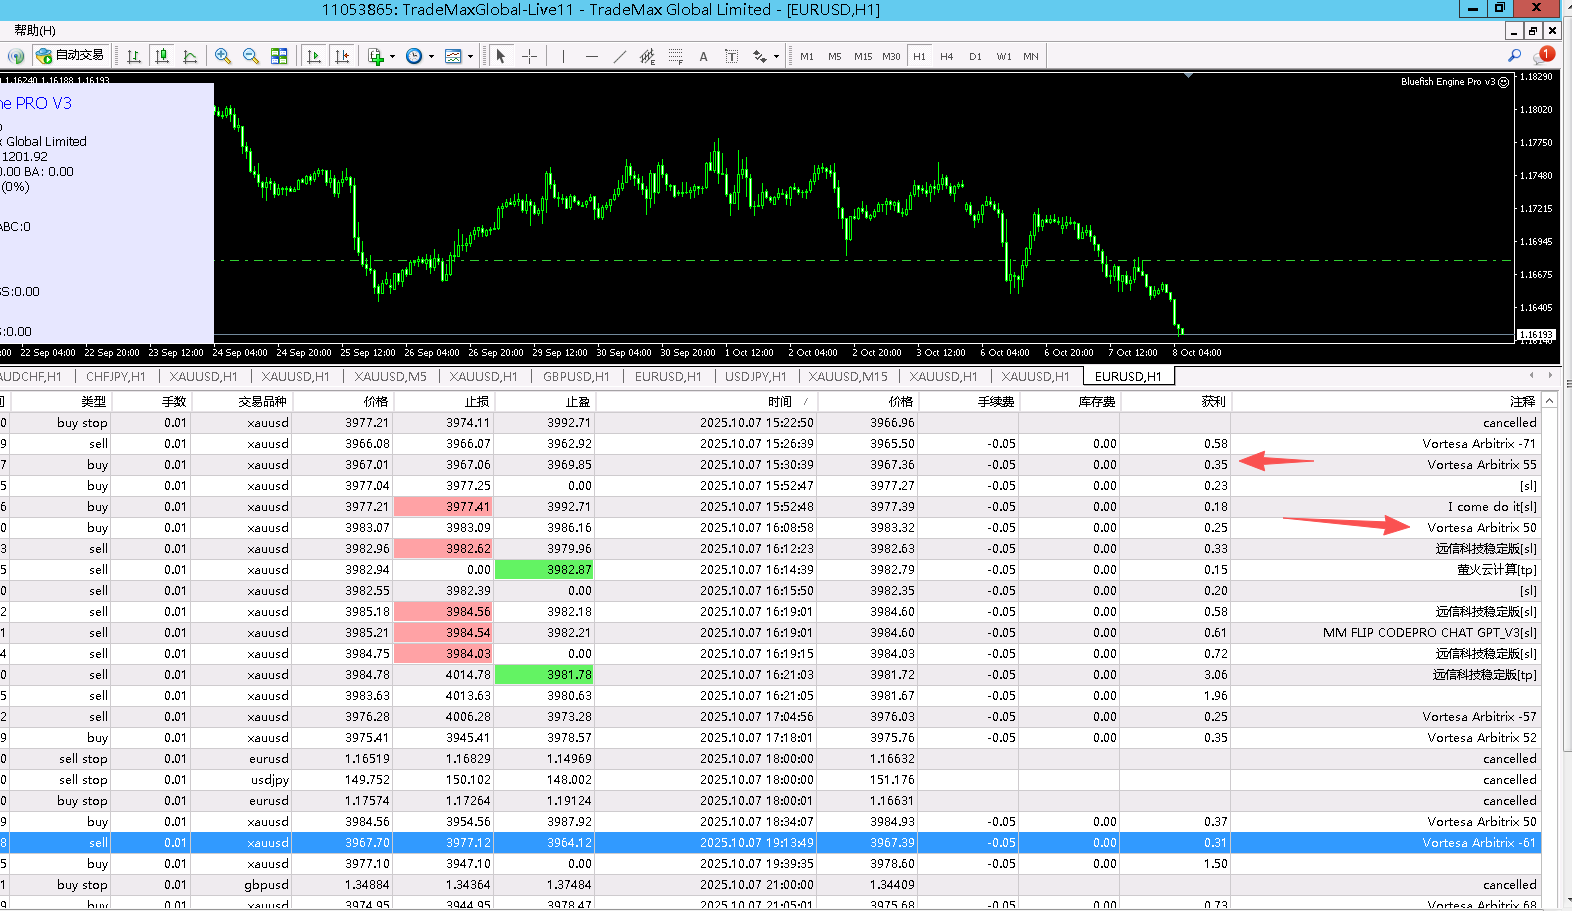Toggle candlestick chart mode

click(x=161, y=56)
